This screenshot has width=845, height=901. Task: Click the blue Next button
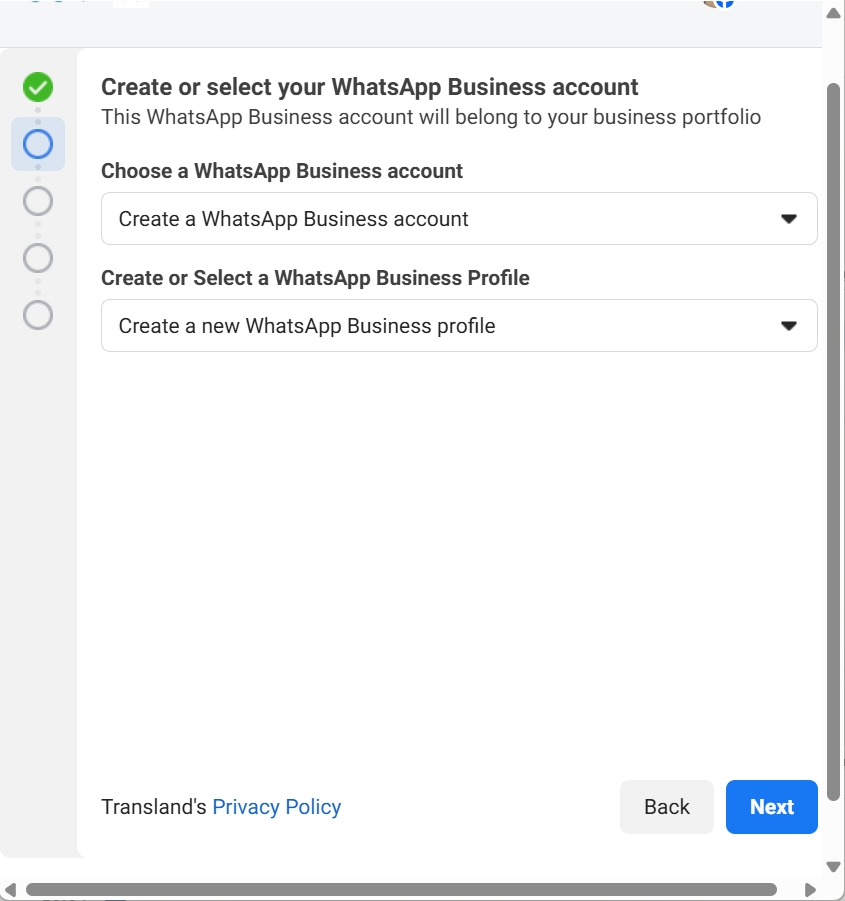[771, 807]
